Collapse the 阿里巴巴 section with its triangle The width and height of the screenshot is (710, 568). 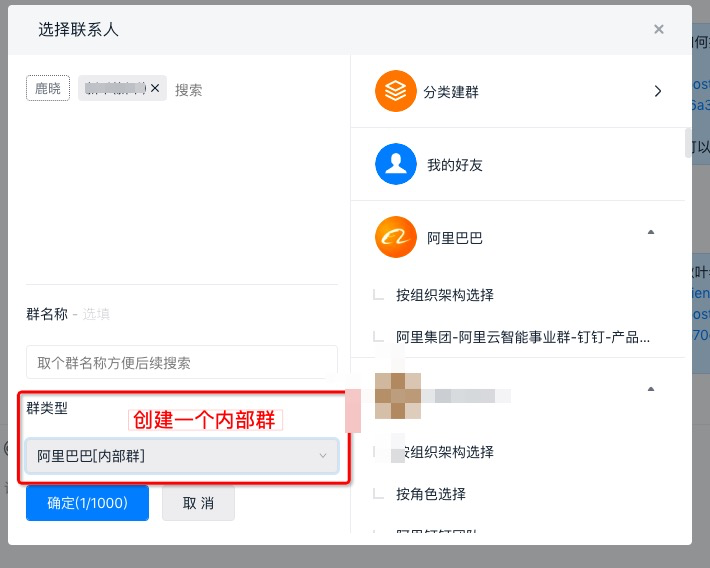tap(651, 232)
